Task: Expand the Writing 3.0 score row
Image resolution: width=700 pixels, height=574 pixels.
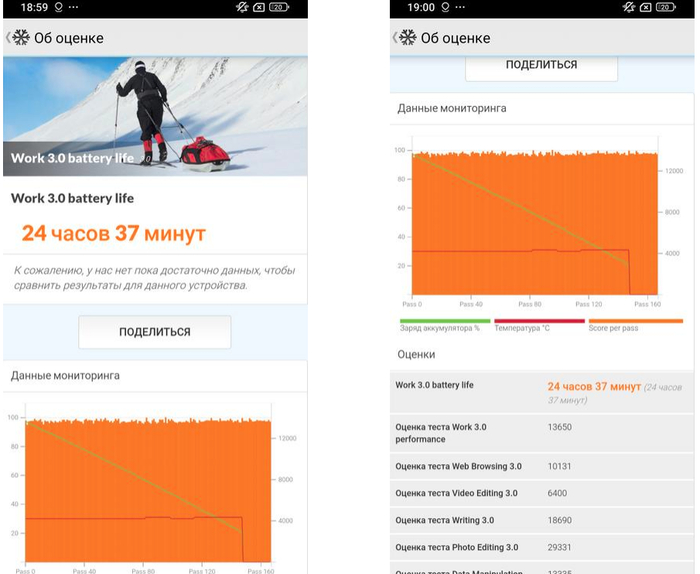Action: pyautogui.click(x=538, y=520)
